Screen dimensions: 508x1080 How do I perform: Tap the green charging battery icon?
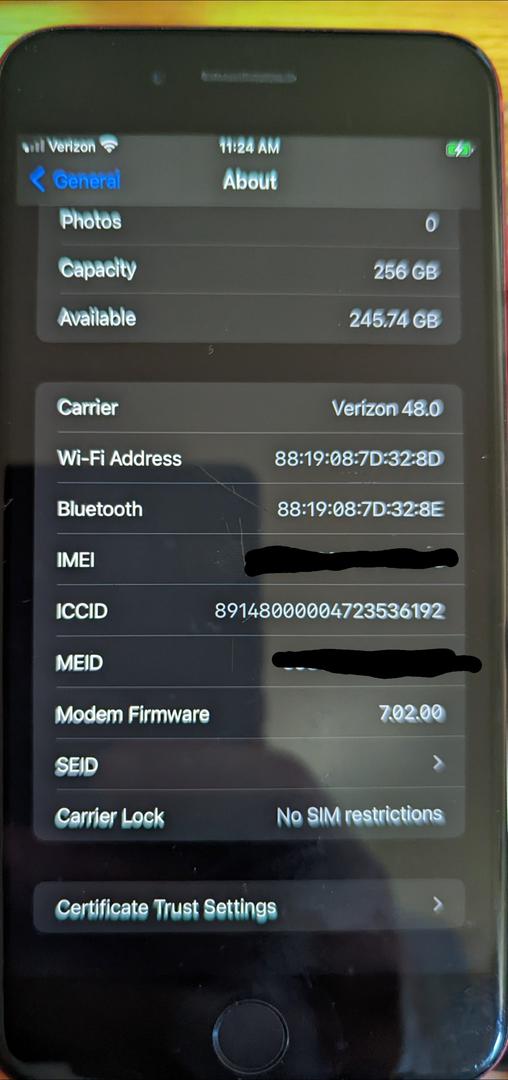click(460, 149)
